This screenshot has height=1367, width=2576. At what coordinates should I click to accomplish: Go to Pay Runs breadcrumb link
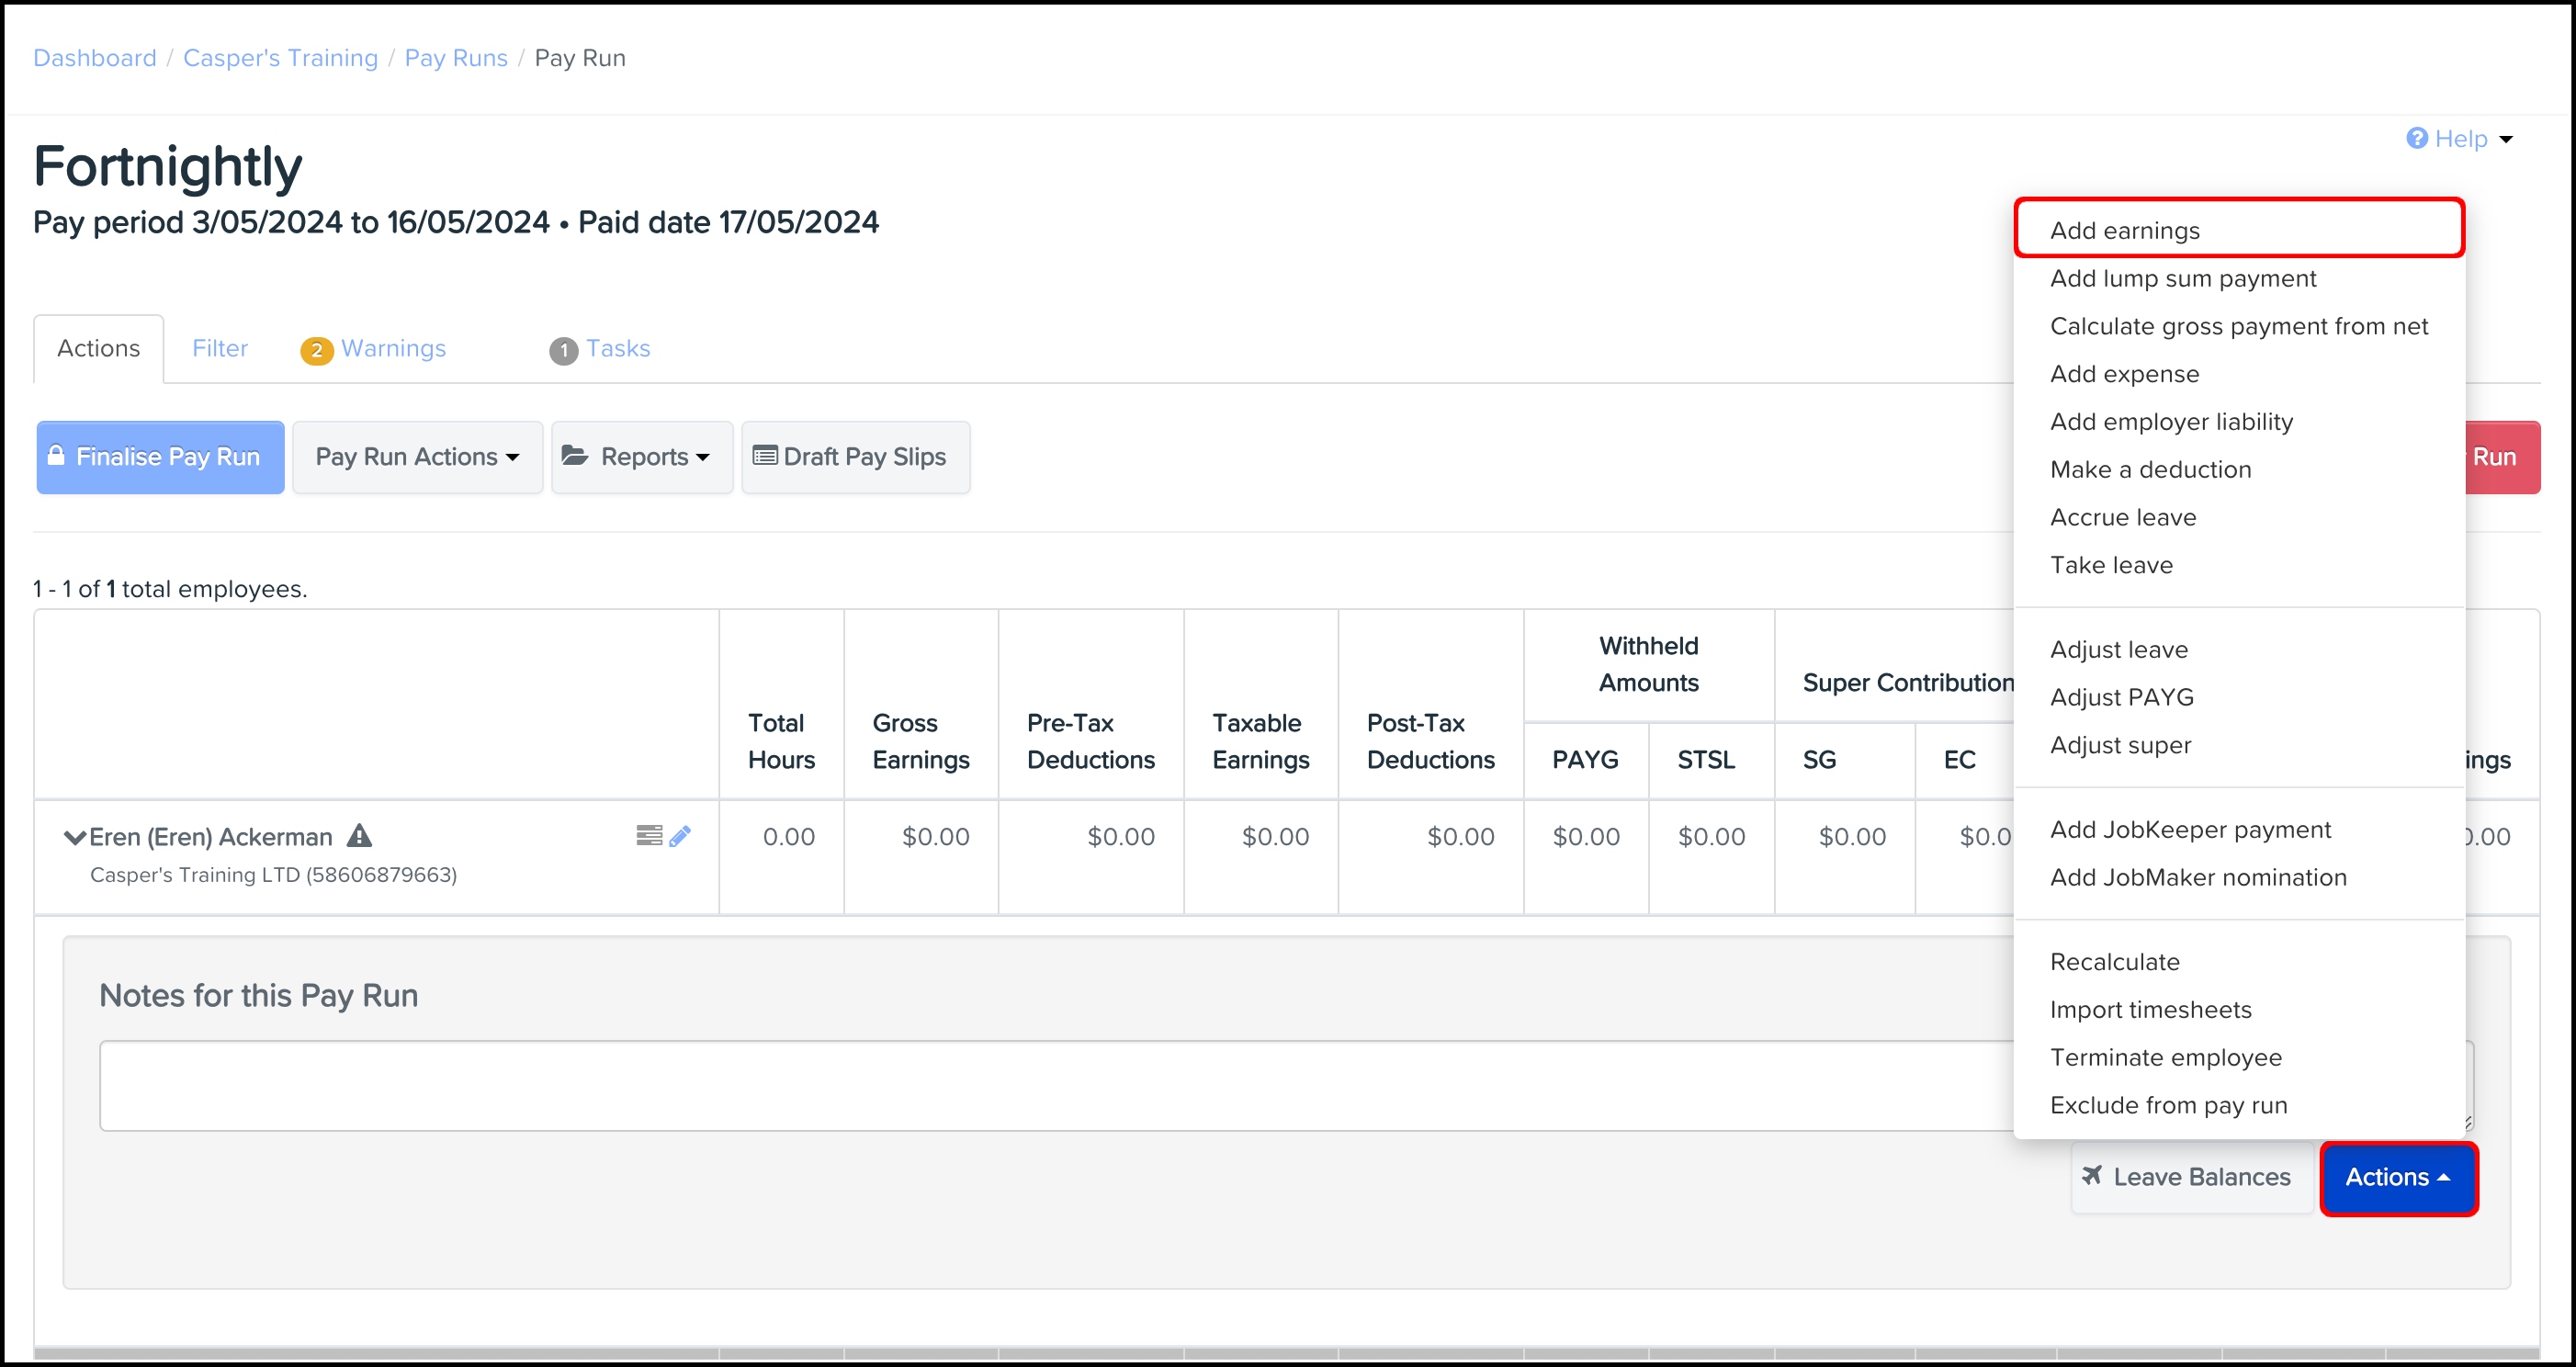coord(456,58)
